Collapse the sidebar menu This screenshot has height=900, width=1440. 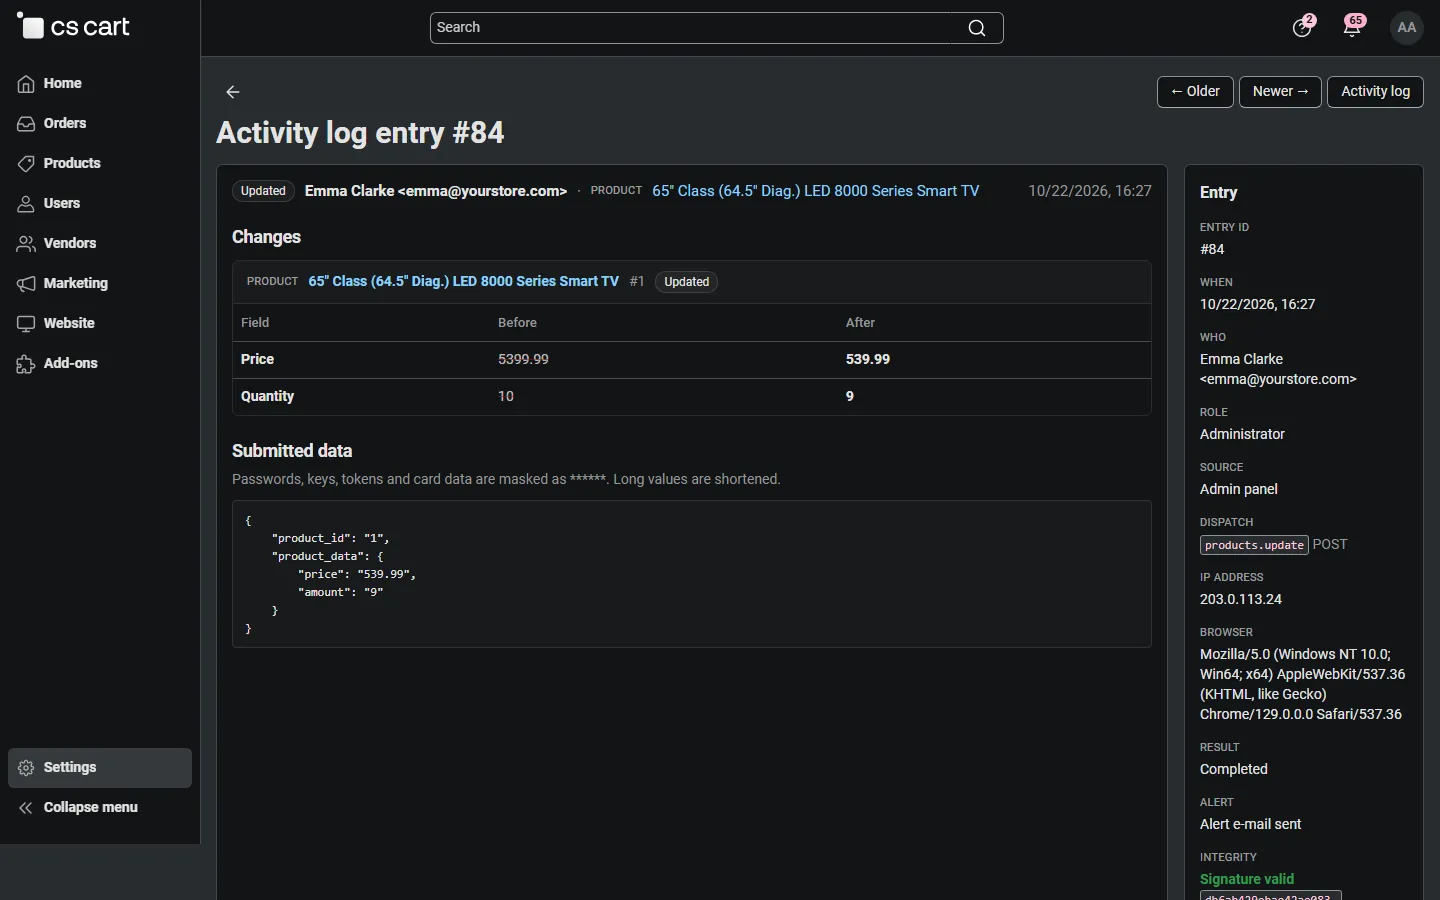click(x=100, y=808)
